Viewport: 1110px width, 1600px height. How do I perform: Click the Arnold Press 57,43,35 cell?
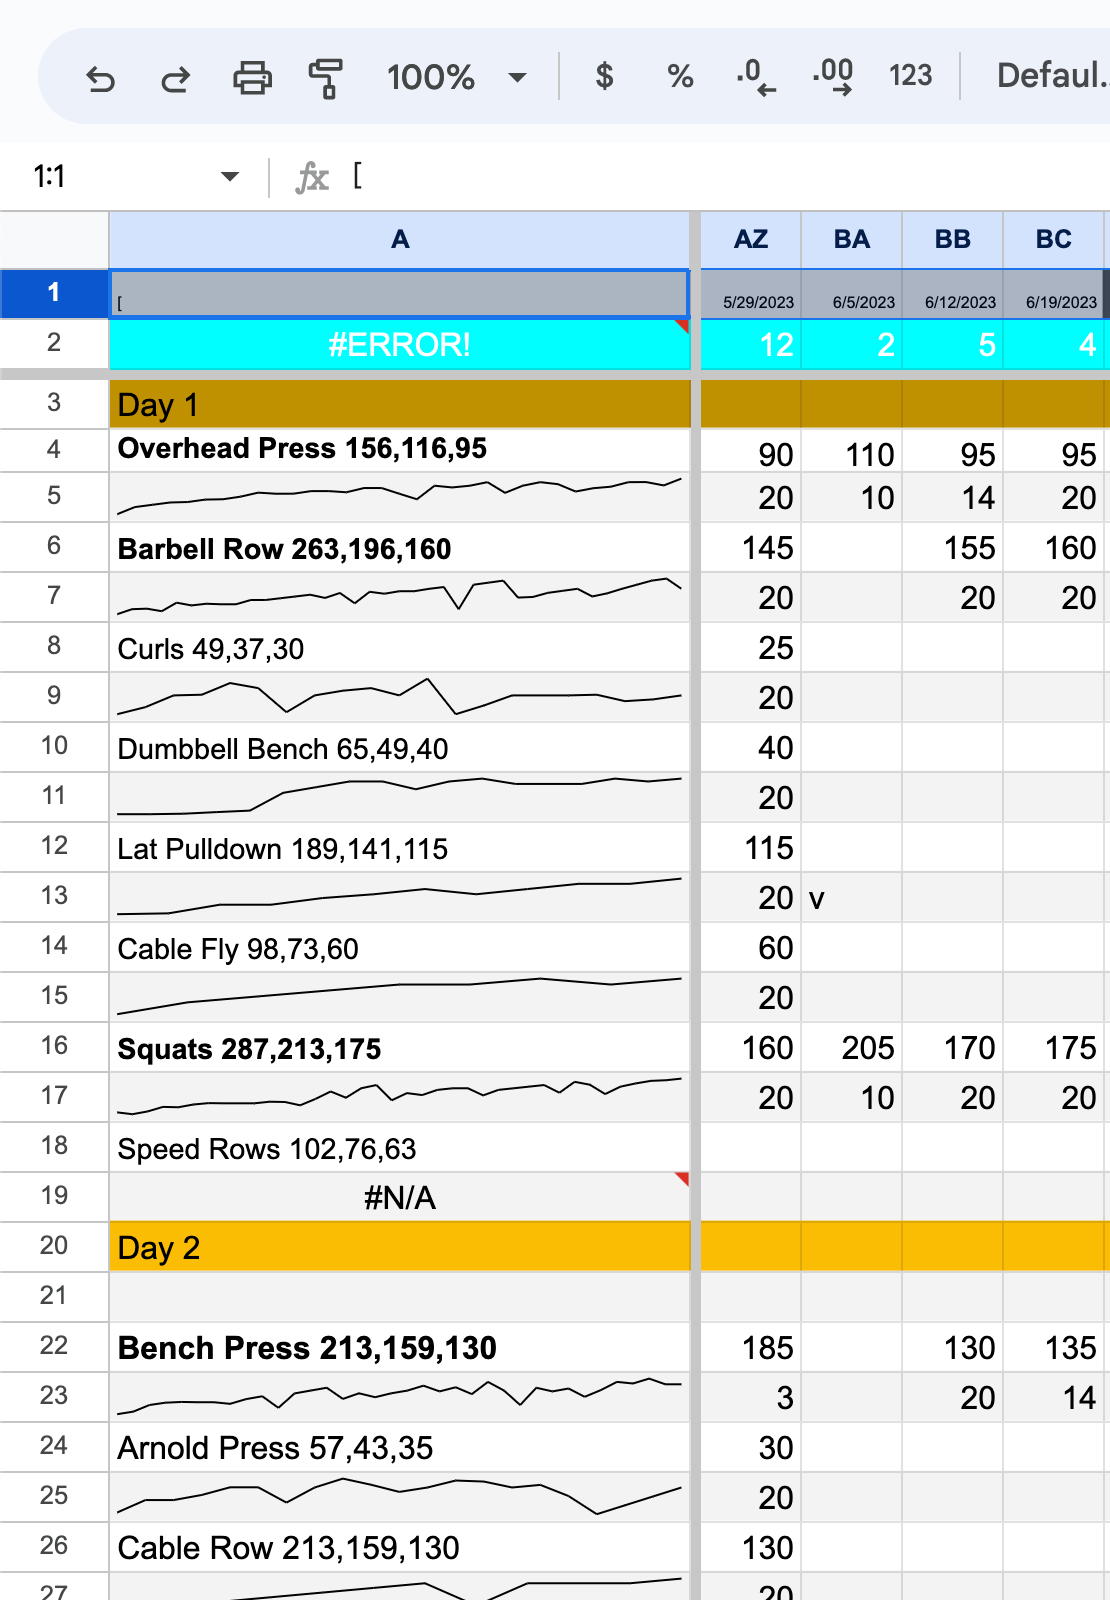tap(399, 1447)
